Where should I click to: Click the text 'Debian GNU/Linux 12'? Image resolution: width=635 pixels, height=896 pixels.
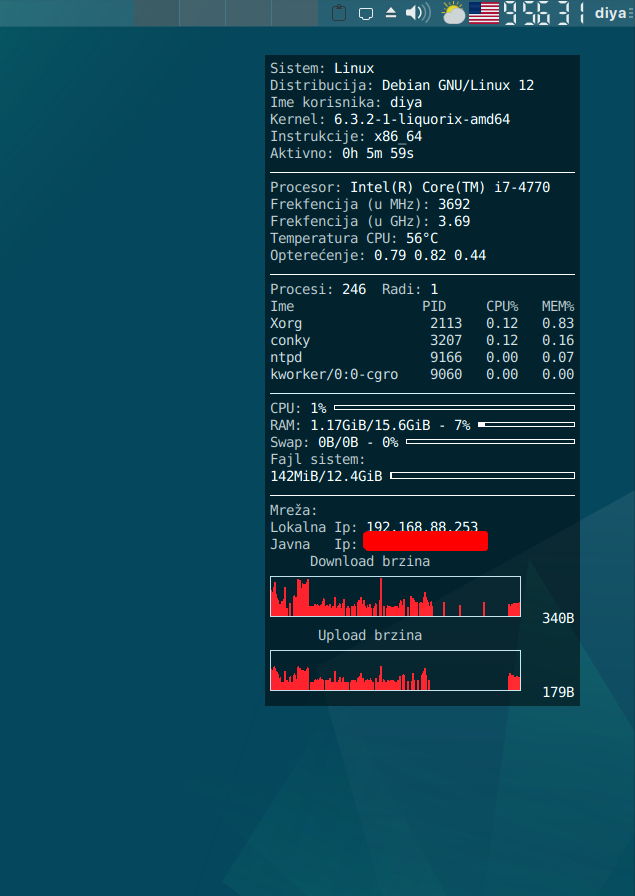coord(458,86)
